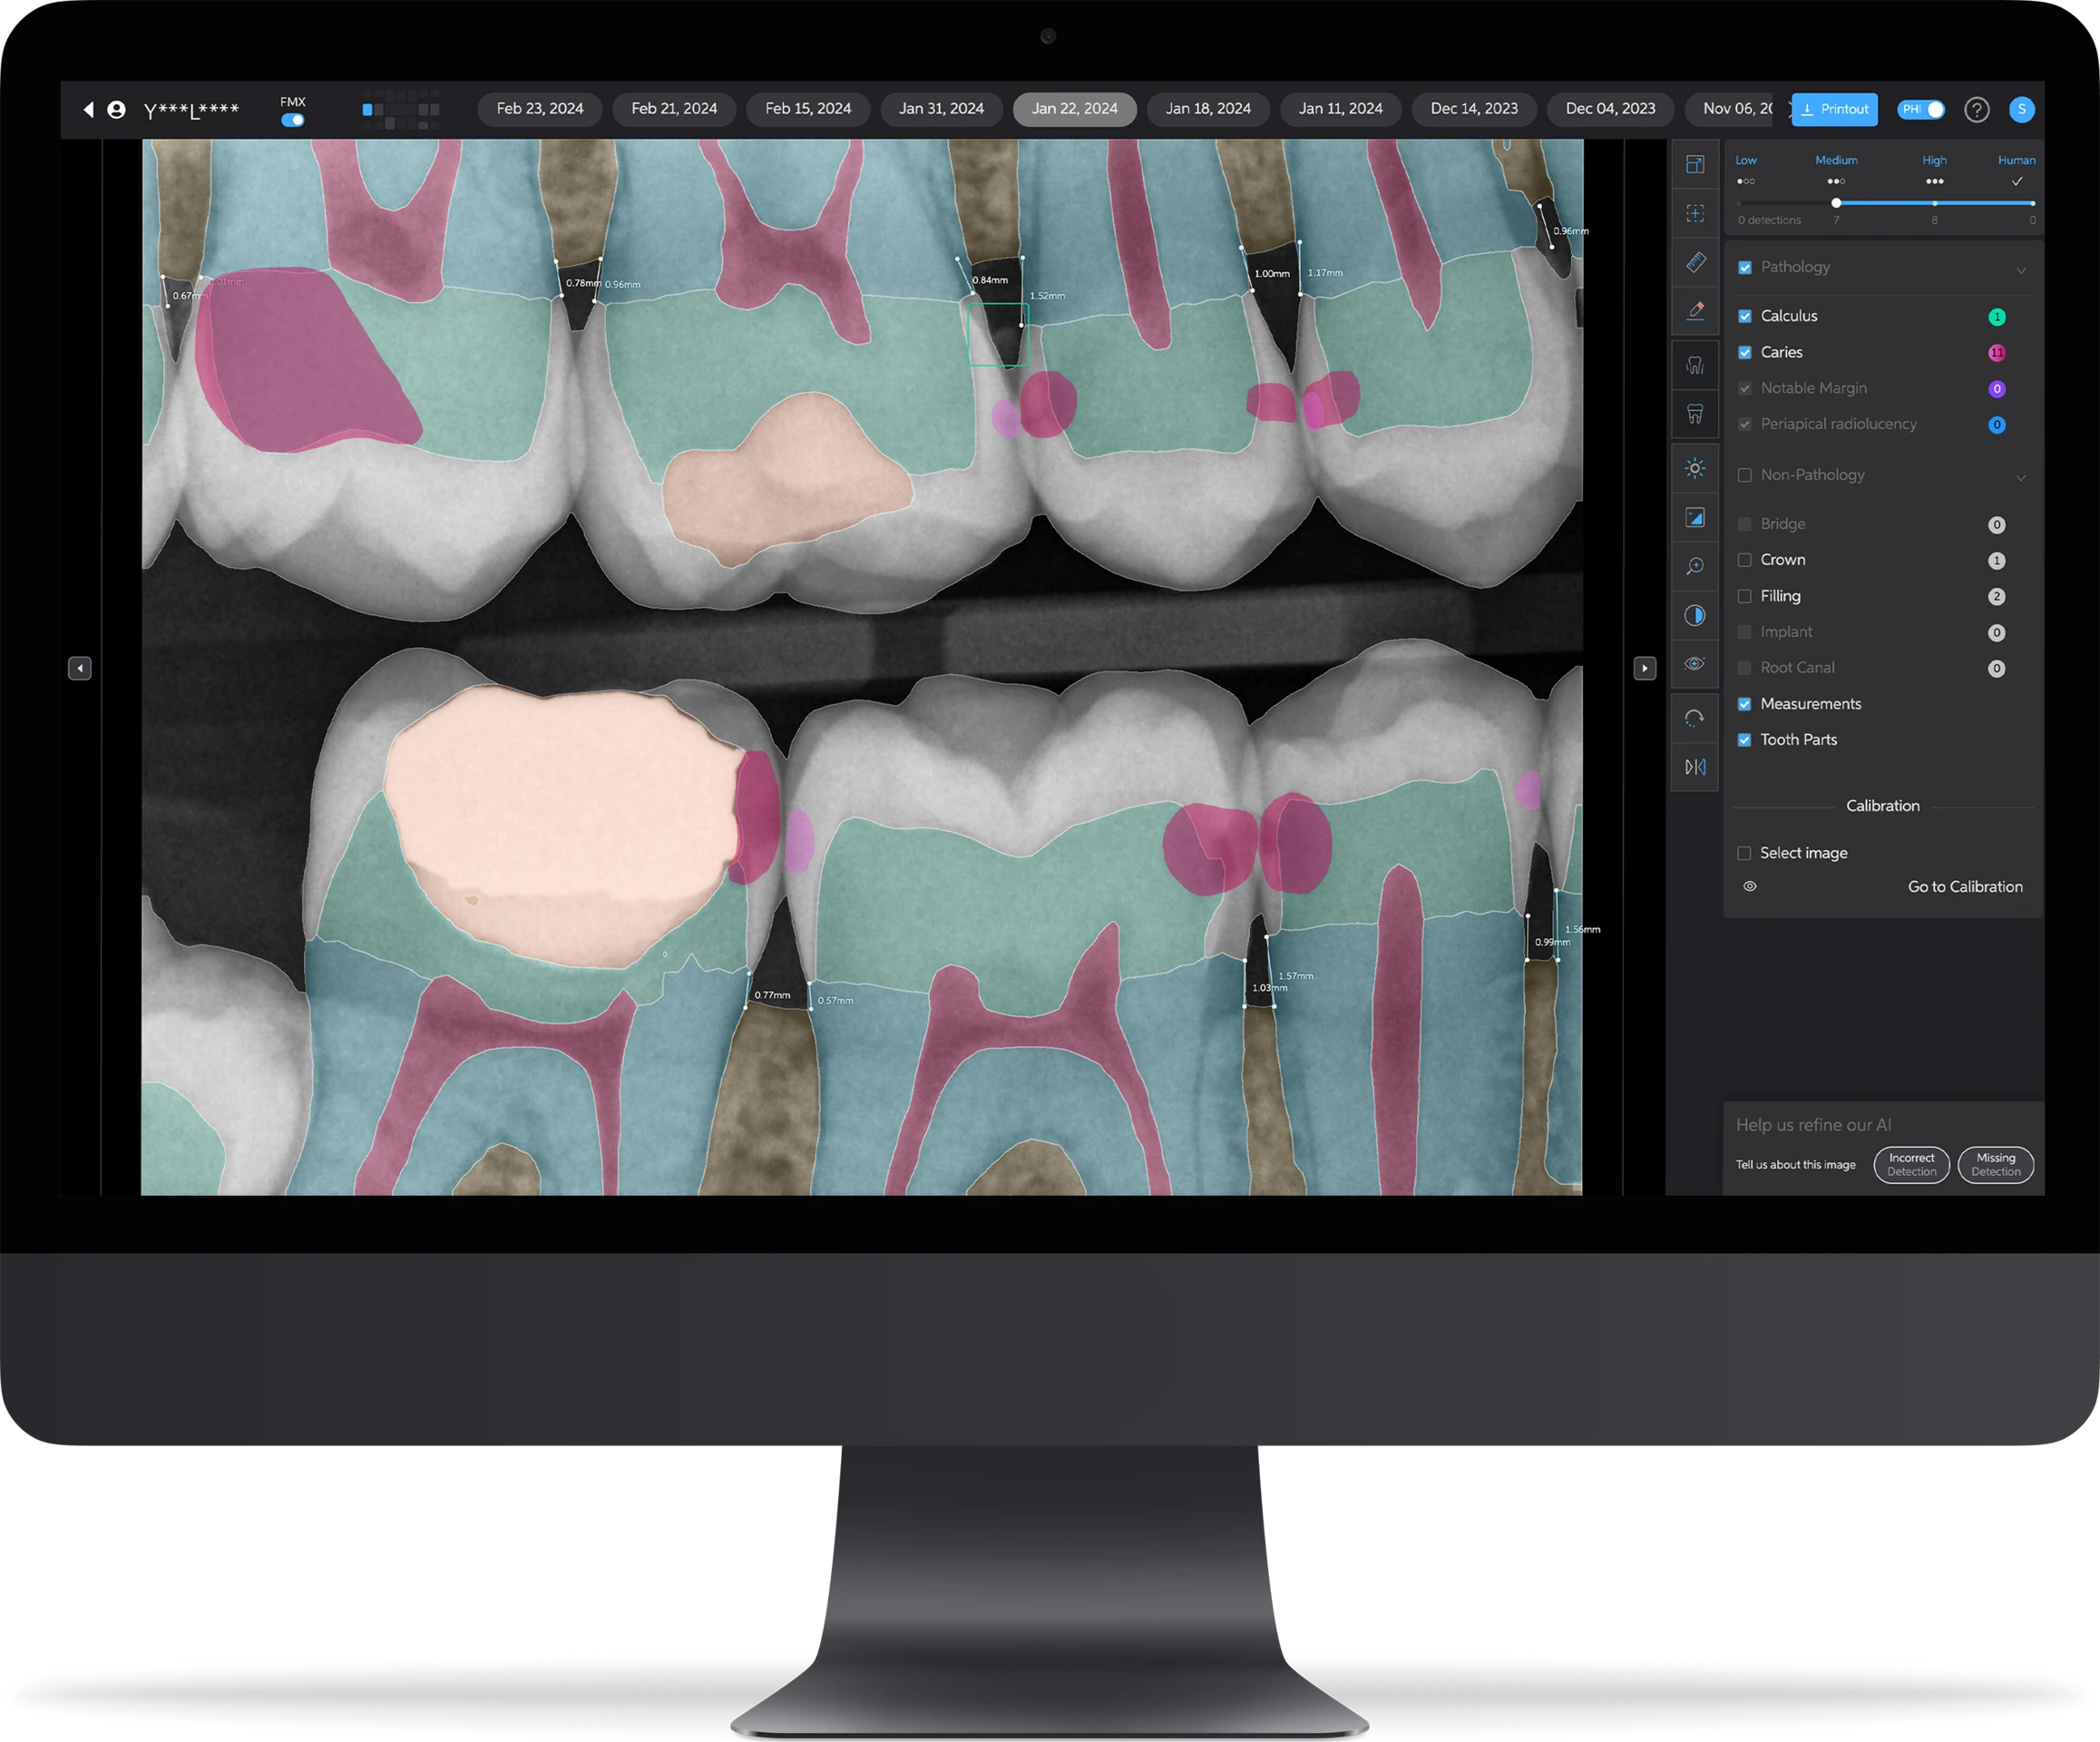Select the ruler measurement tool
Screen dimensions: 2100x1742
tap(1695, 263)
